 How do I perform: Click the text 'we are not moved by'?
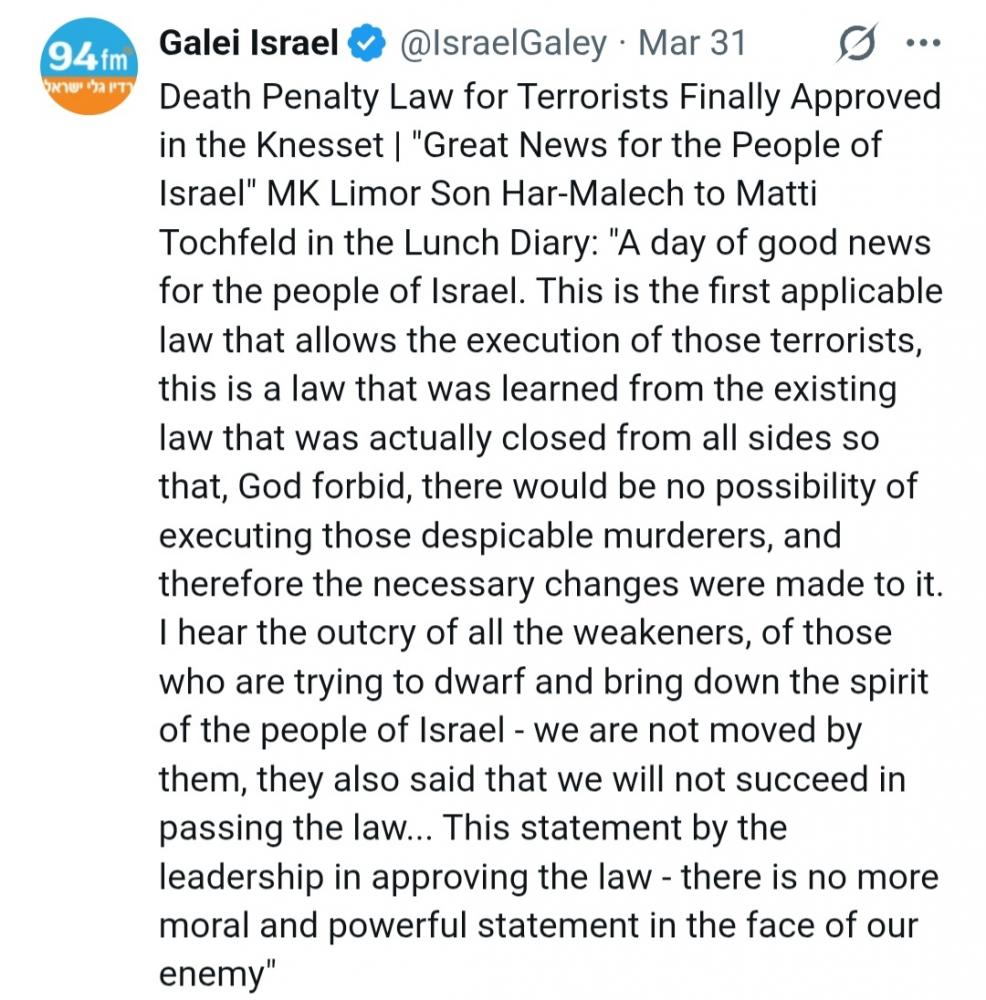[698, 731]
